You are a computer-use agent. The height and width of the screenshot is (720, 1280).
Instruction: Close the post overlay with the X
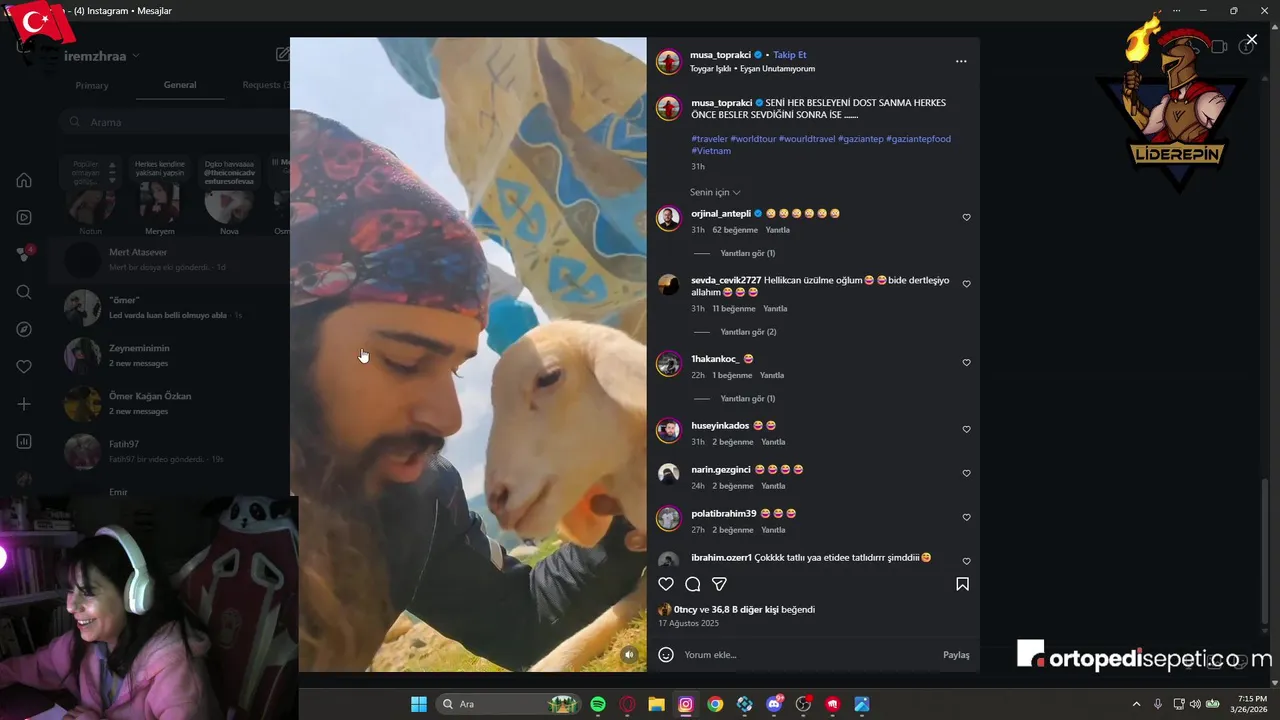[x=1252, y=40]
